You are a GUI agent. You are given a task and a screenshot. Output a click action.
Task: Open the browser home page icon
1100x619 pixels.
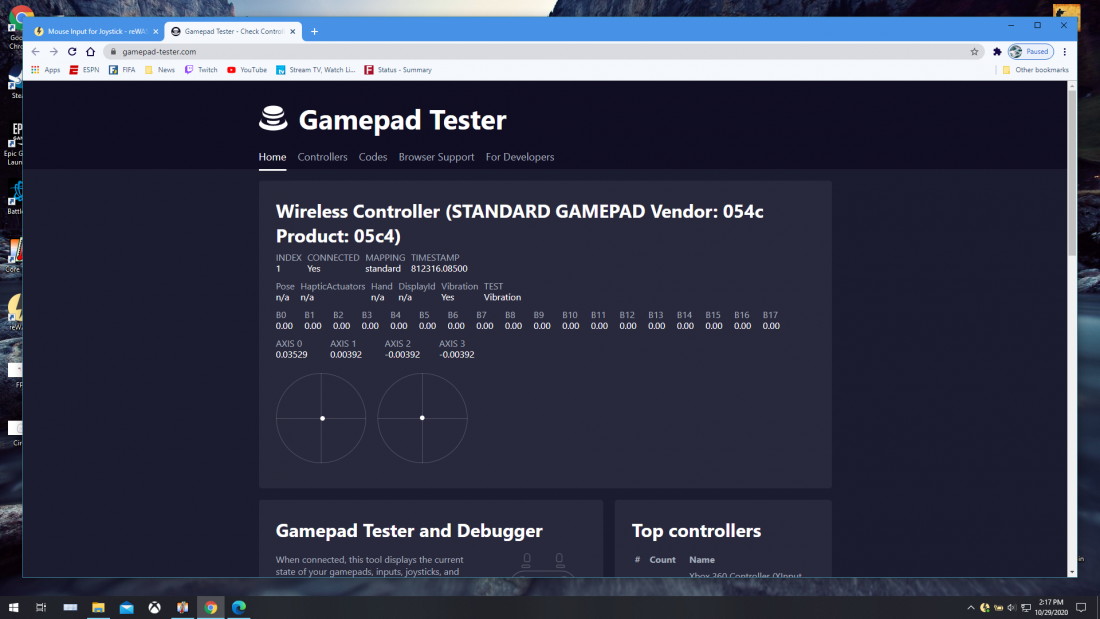pos(90,51)
